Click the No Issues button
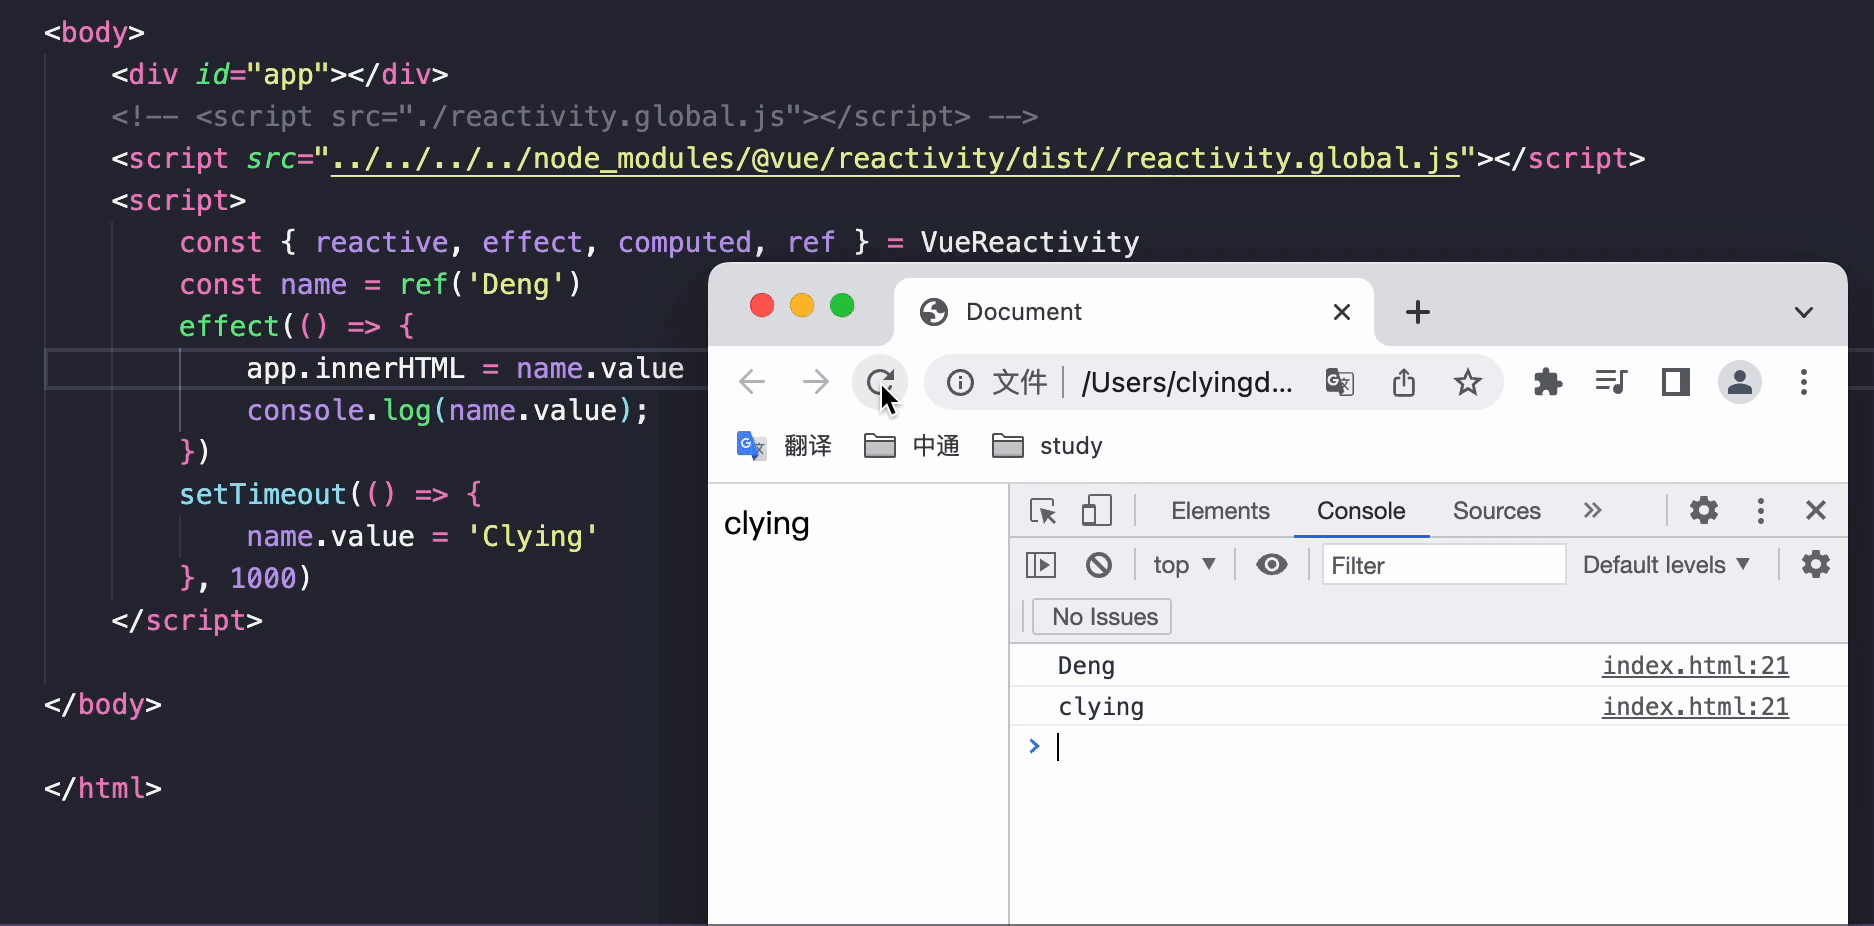 1102,617
